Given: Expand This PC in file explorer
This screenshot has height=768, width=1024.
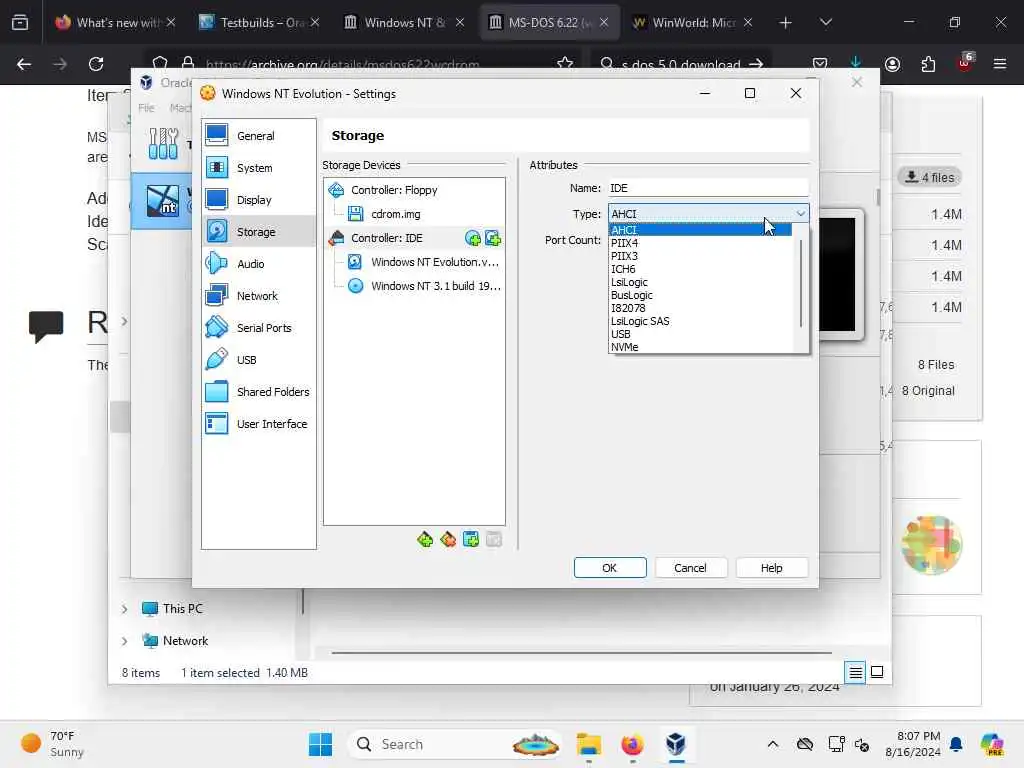Looking at the screenshot, I should point(124,609).
